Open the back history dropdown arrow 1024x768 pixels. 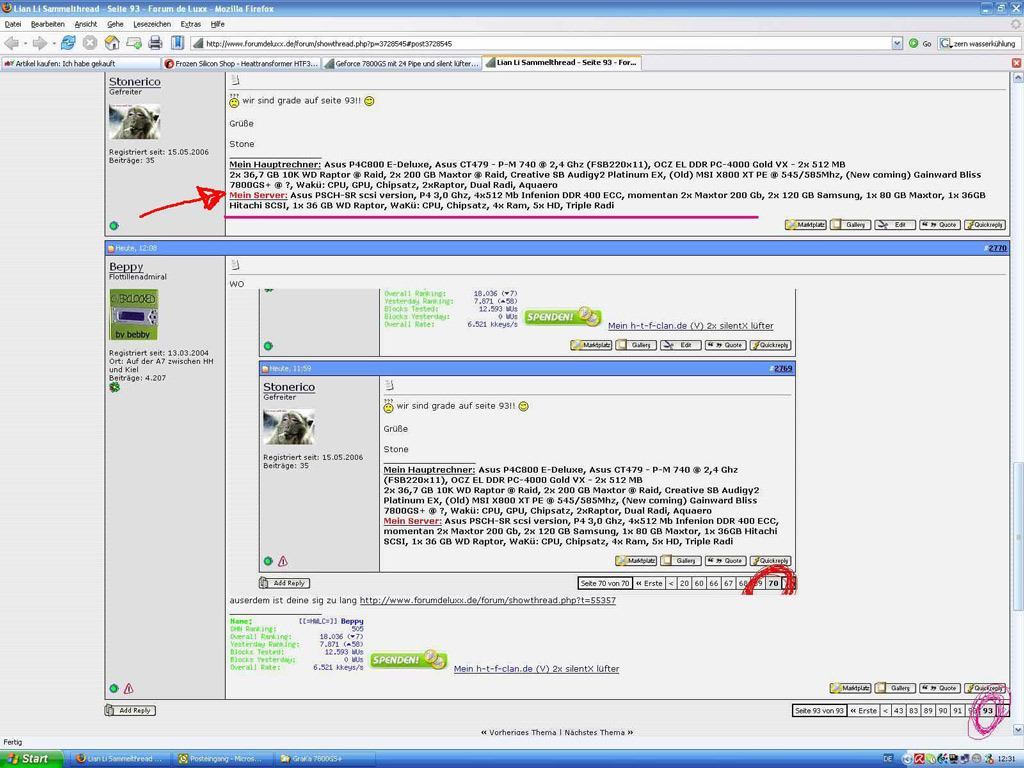coord(25,44)
